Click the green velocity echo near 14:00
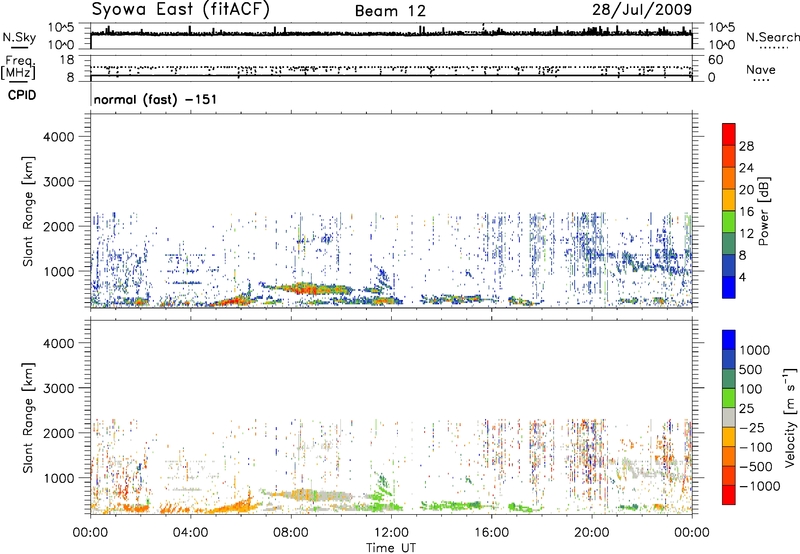Viewport: 800px width, 554px height. (452, 506)
